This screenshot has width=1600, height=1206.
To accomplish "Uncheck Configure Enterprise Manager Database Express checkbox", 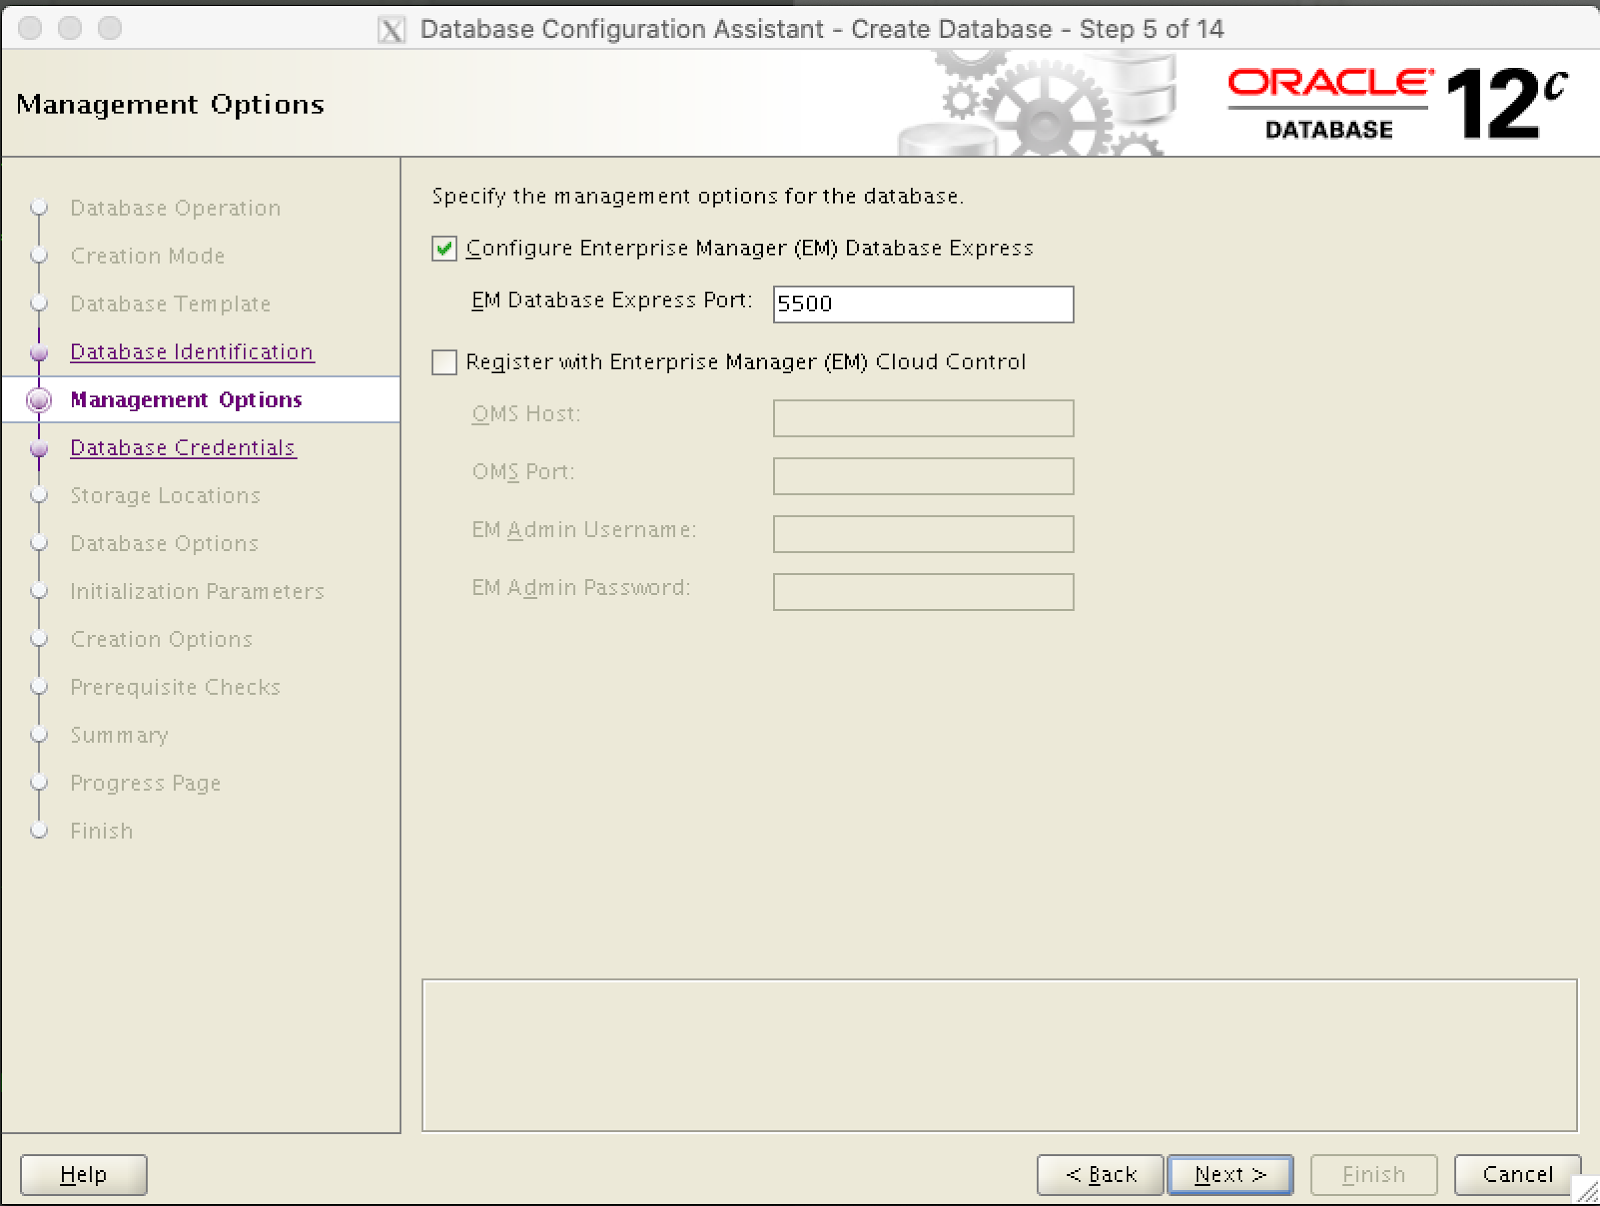I will tap(444, 248).
